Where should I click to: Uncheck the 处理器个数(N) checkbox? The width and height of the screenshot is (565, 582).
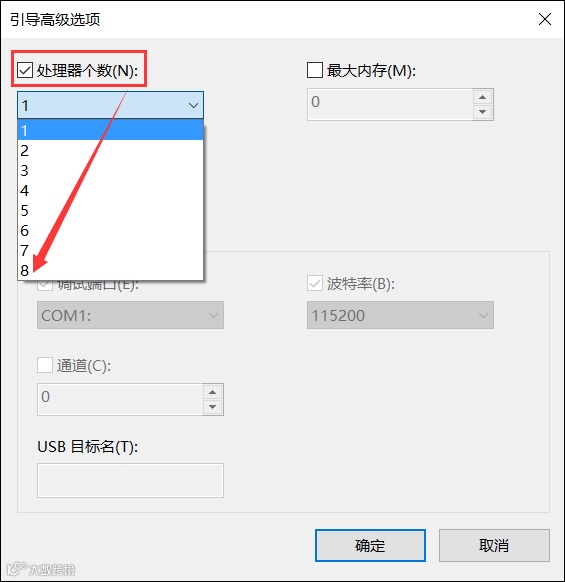[25, 70]
